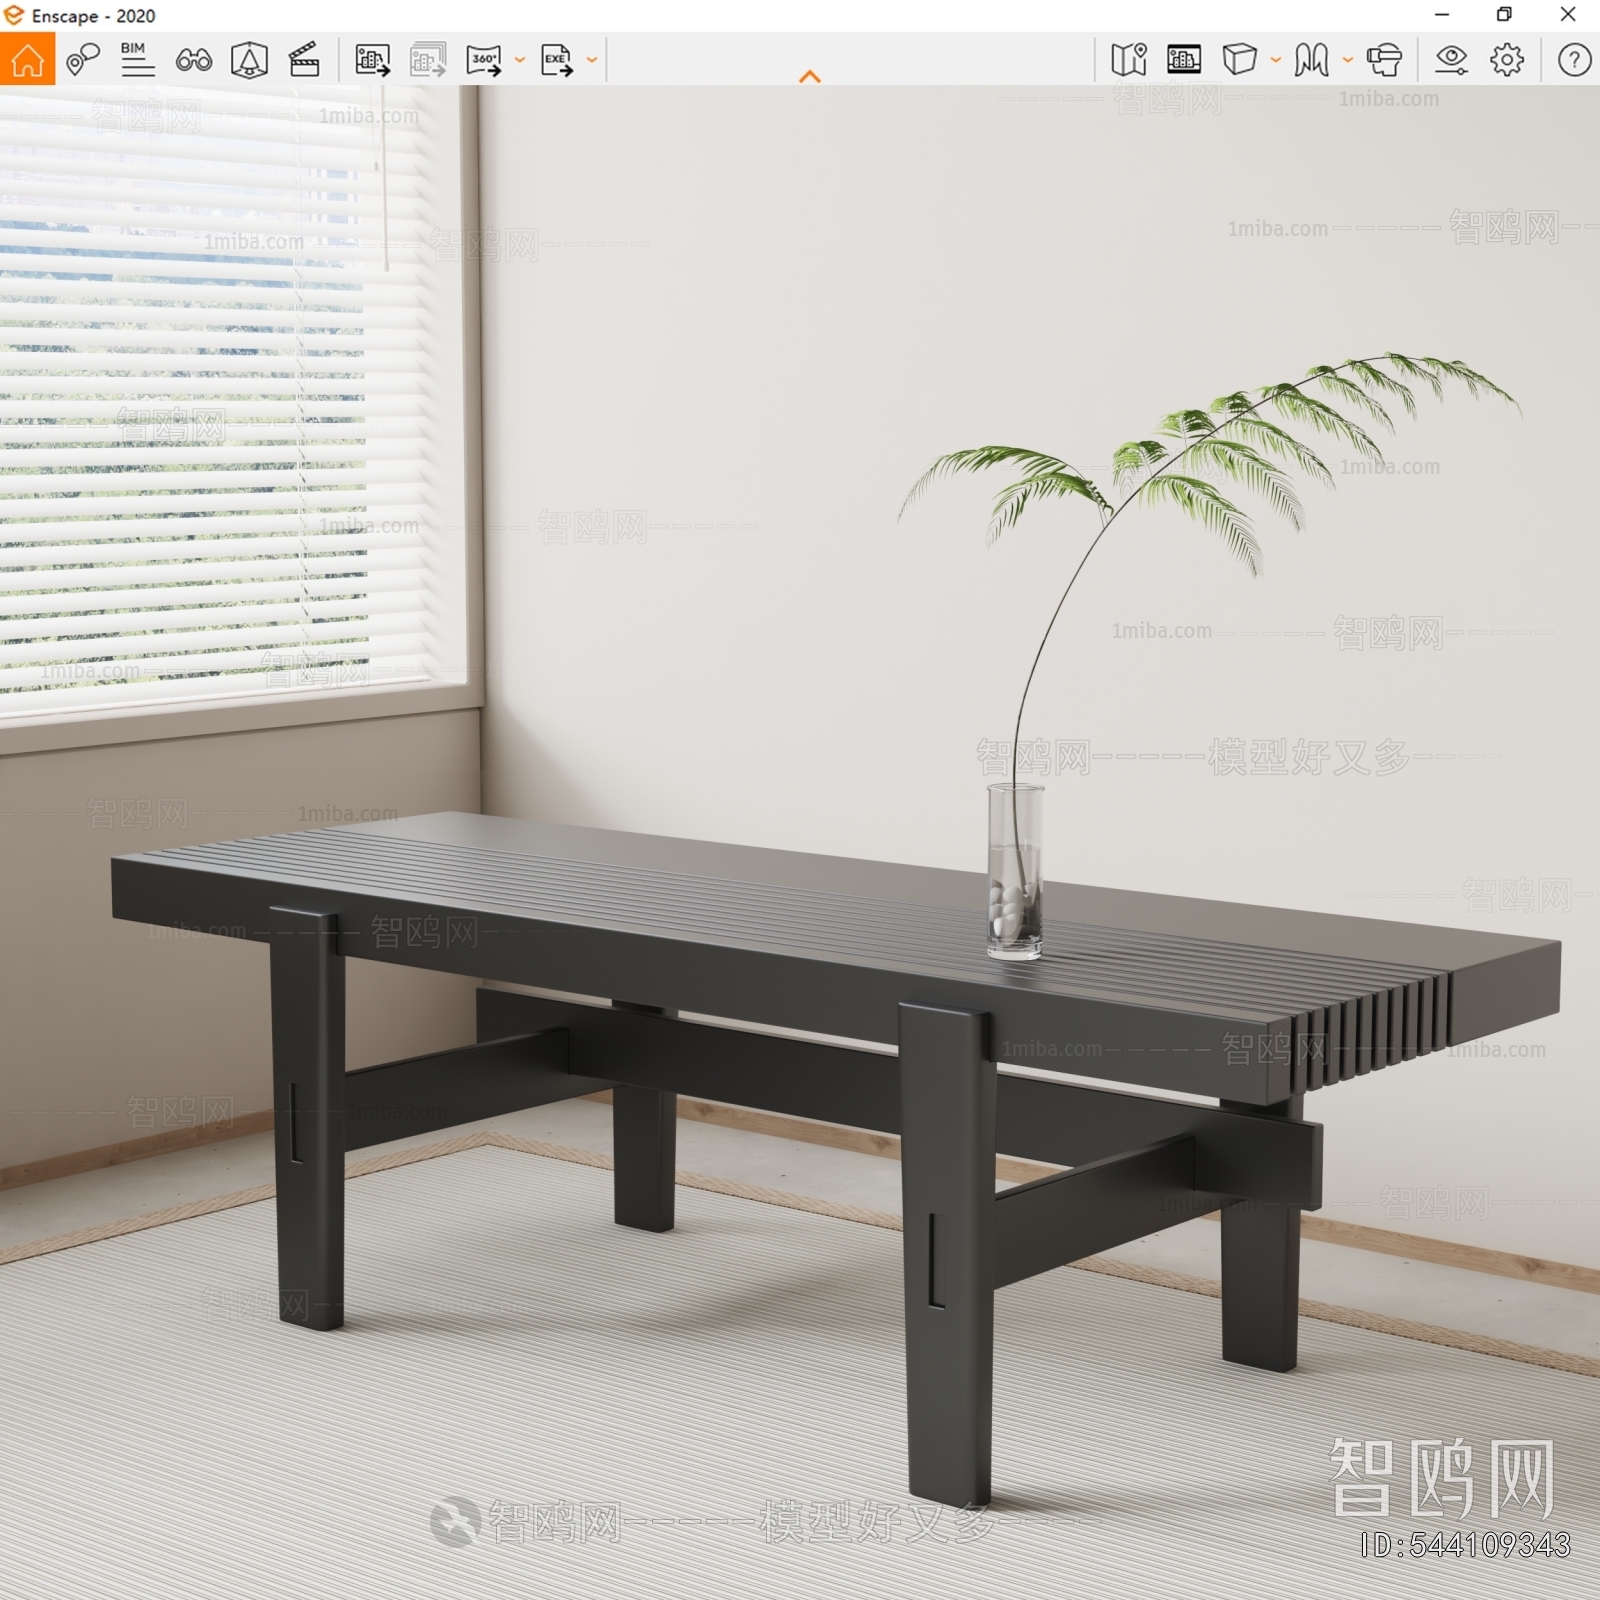Export a 360 panorama
Viewport: 1600px width, 1600px height.
484,60
